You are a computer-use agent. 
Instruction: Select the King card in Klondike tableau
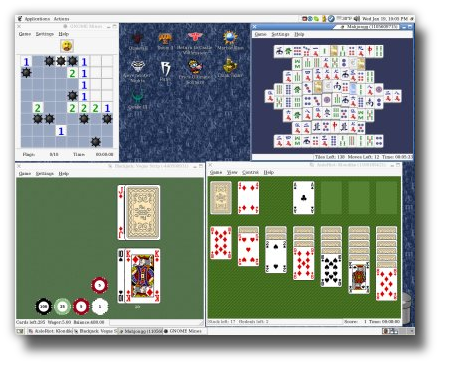click(359, 277)
